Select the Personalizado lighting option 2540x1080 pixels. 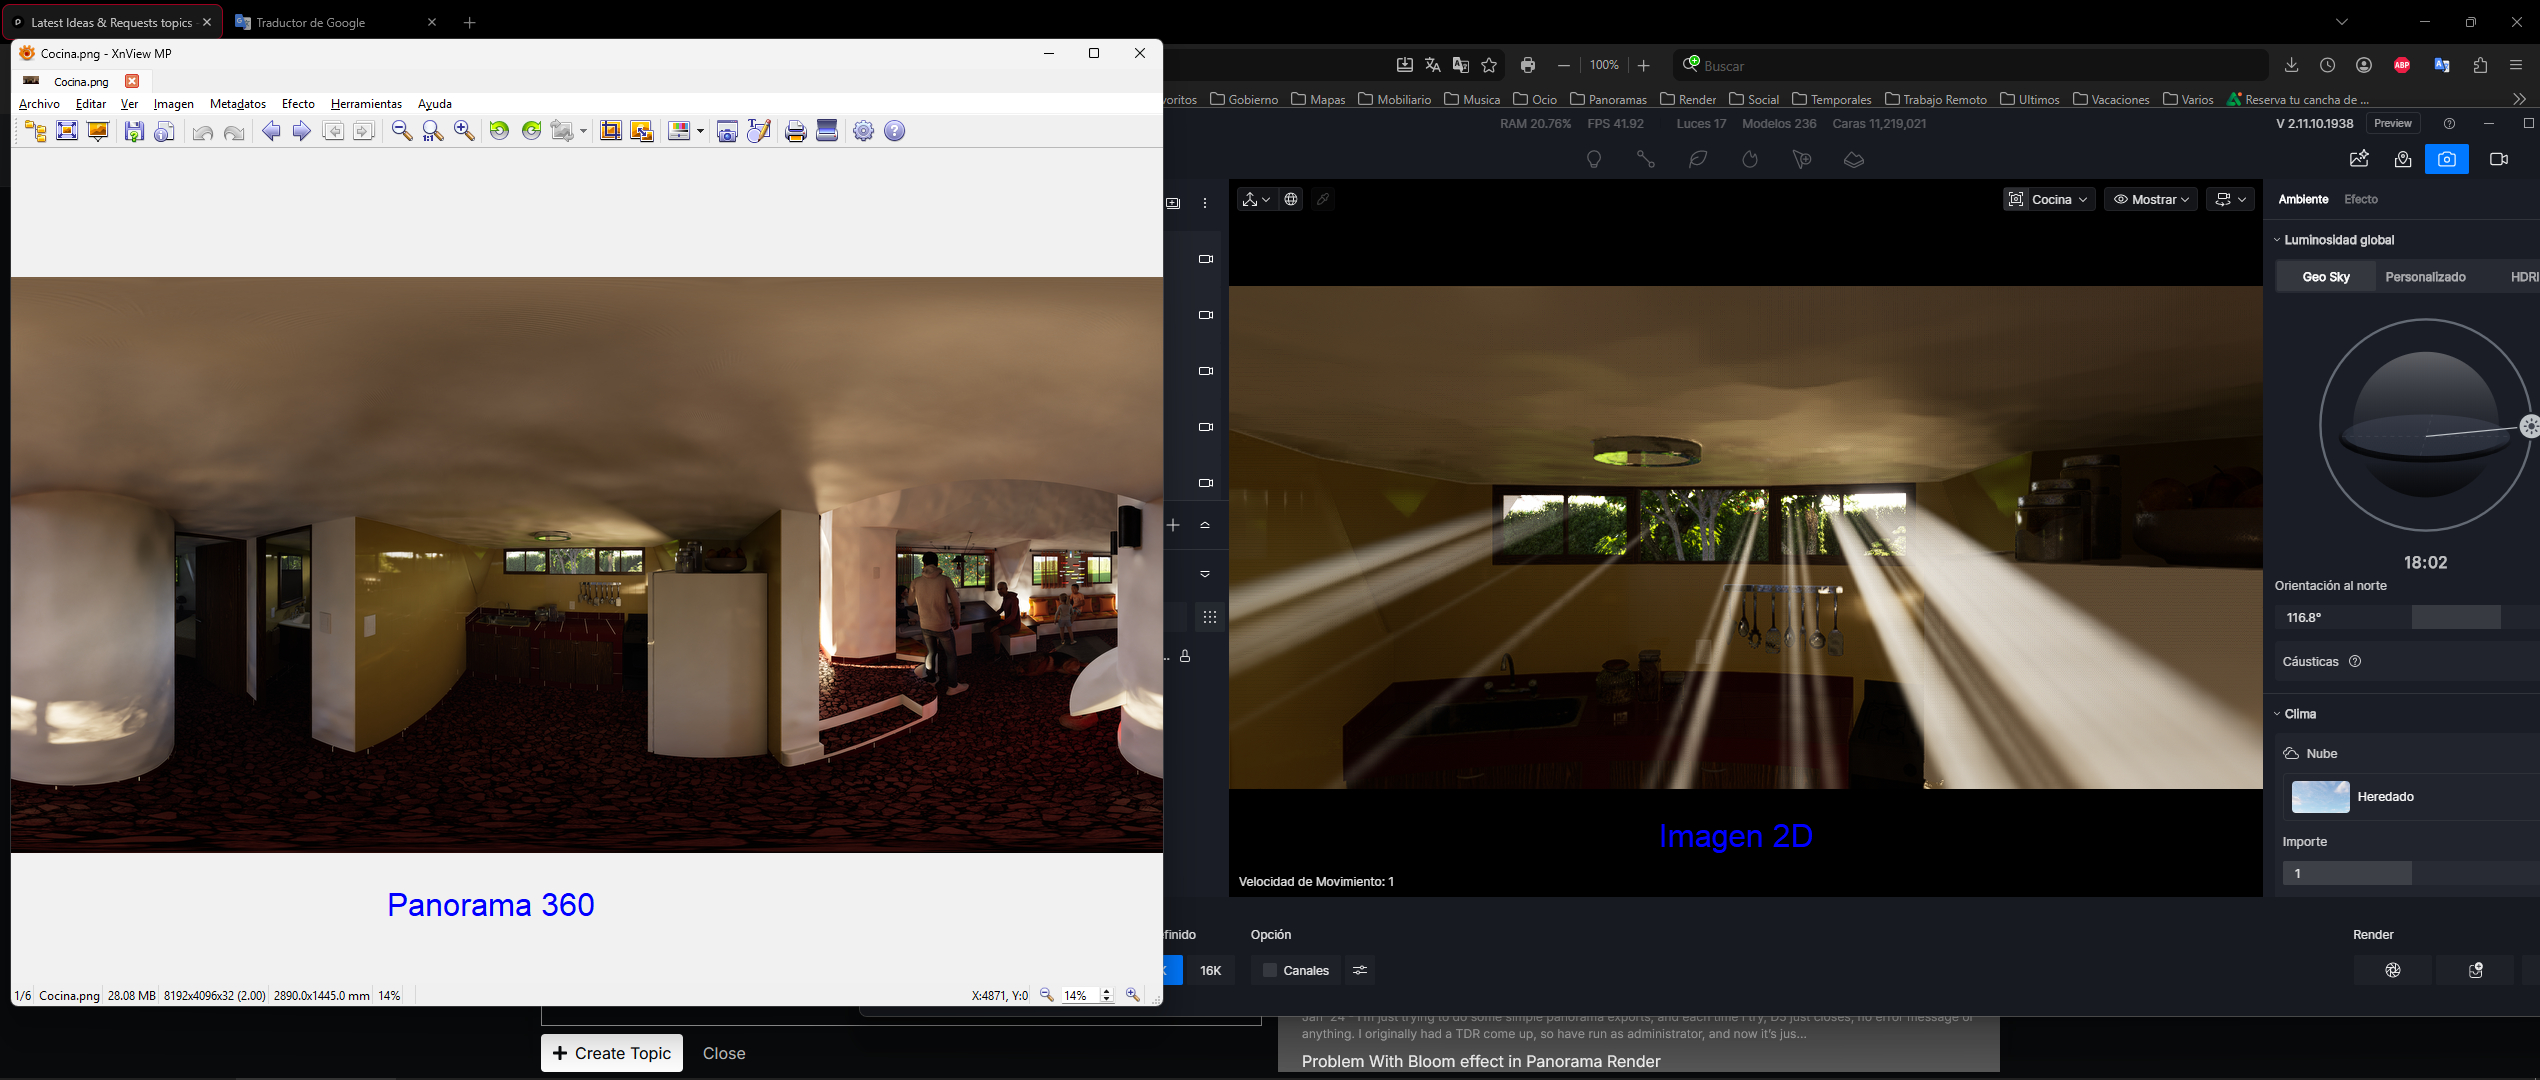pyautogui.click(x=2424, y=277)
